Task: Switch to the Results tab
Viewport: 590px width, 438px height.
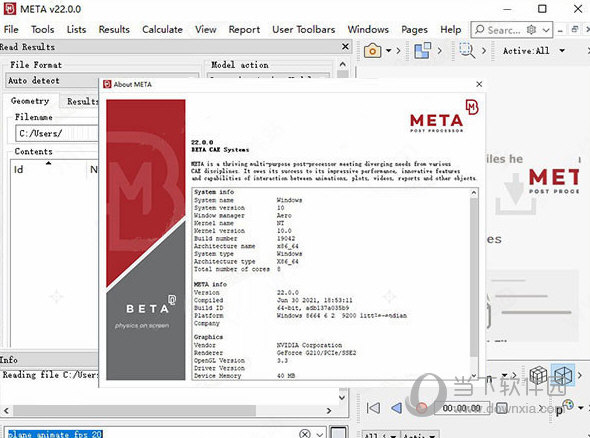Action: [81, 101]
